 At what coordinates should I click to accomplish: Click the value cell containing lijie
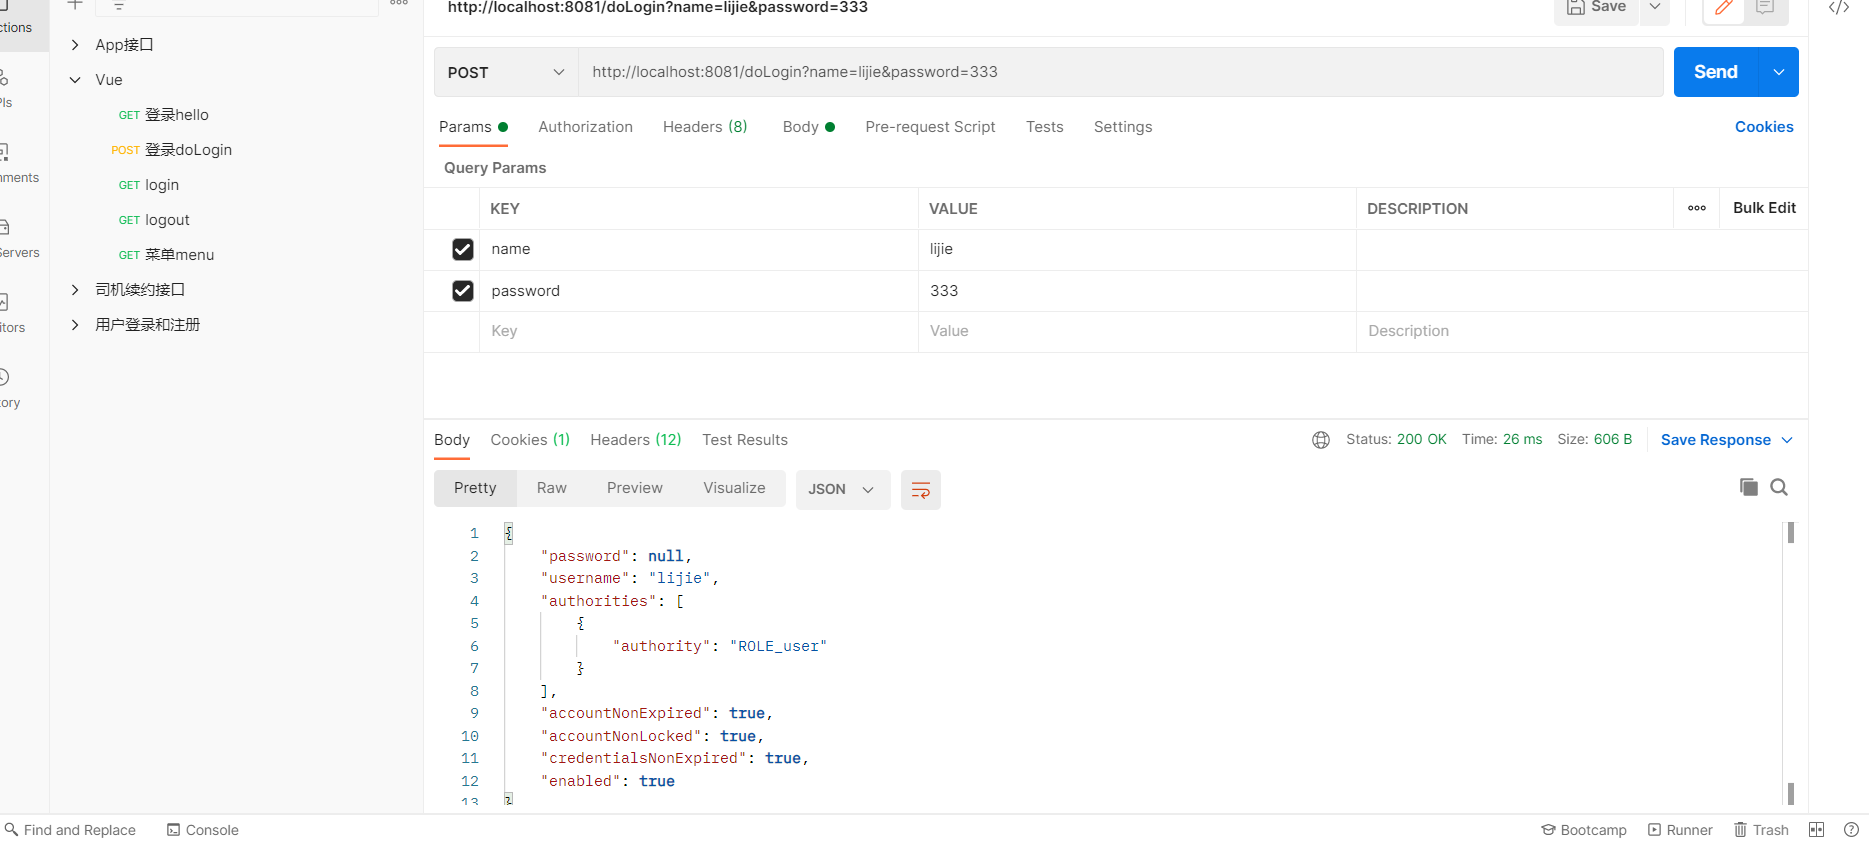coord(1137,249)
